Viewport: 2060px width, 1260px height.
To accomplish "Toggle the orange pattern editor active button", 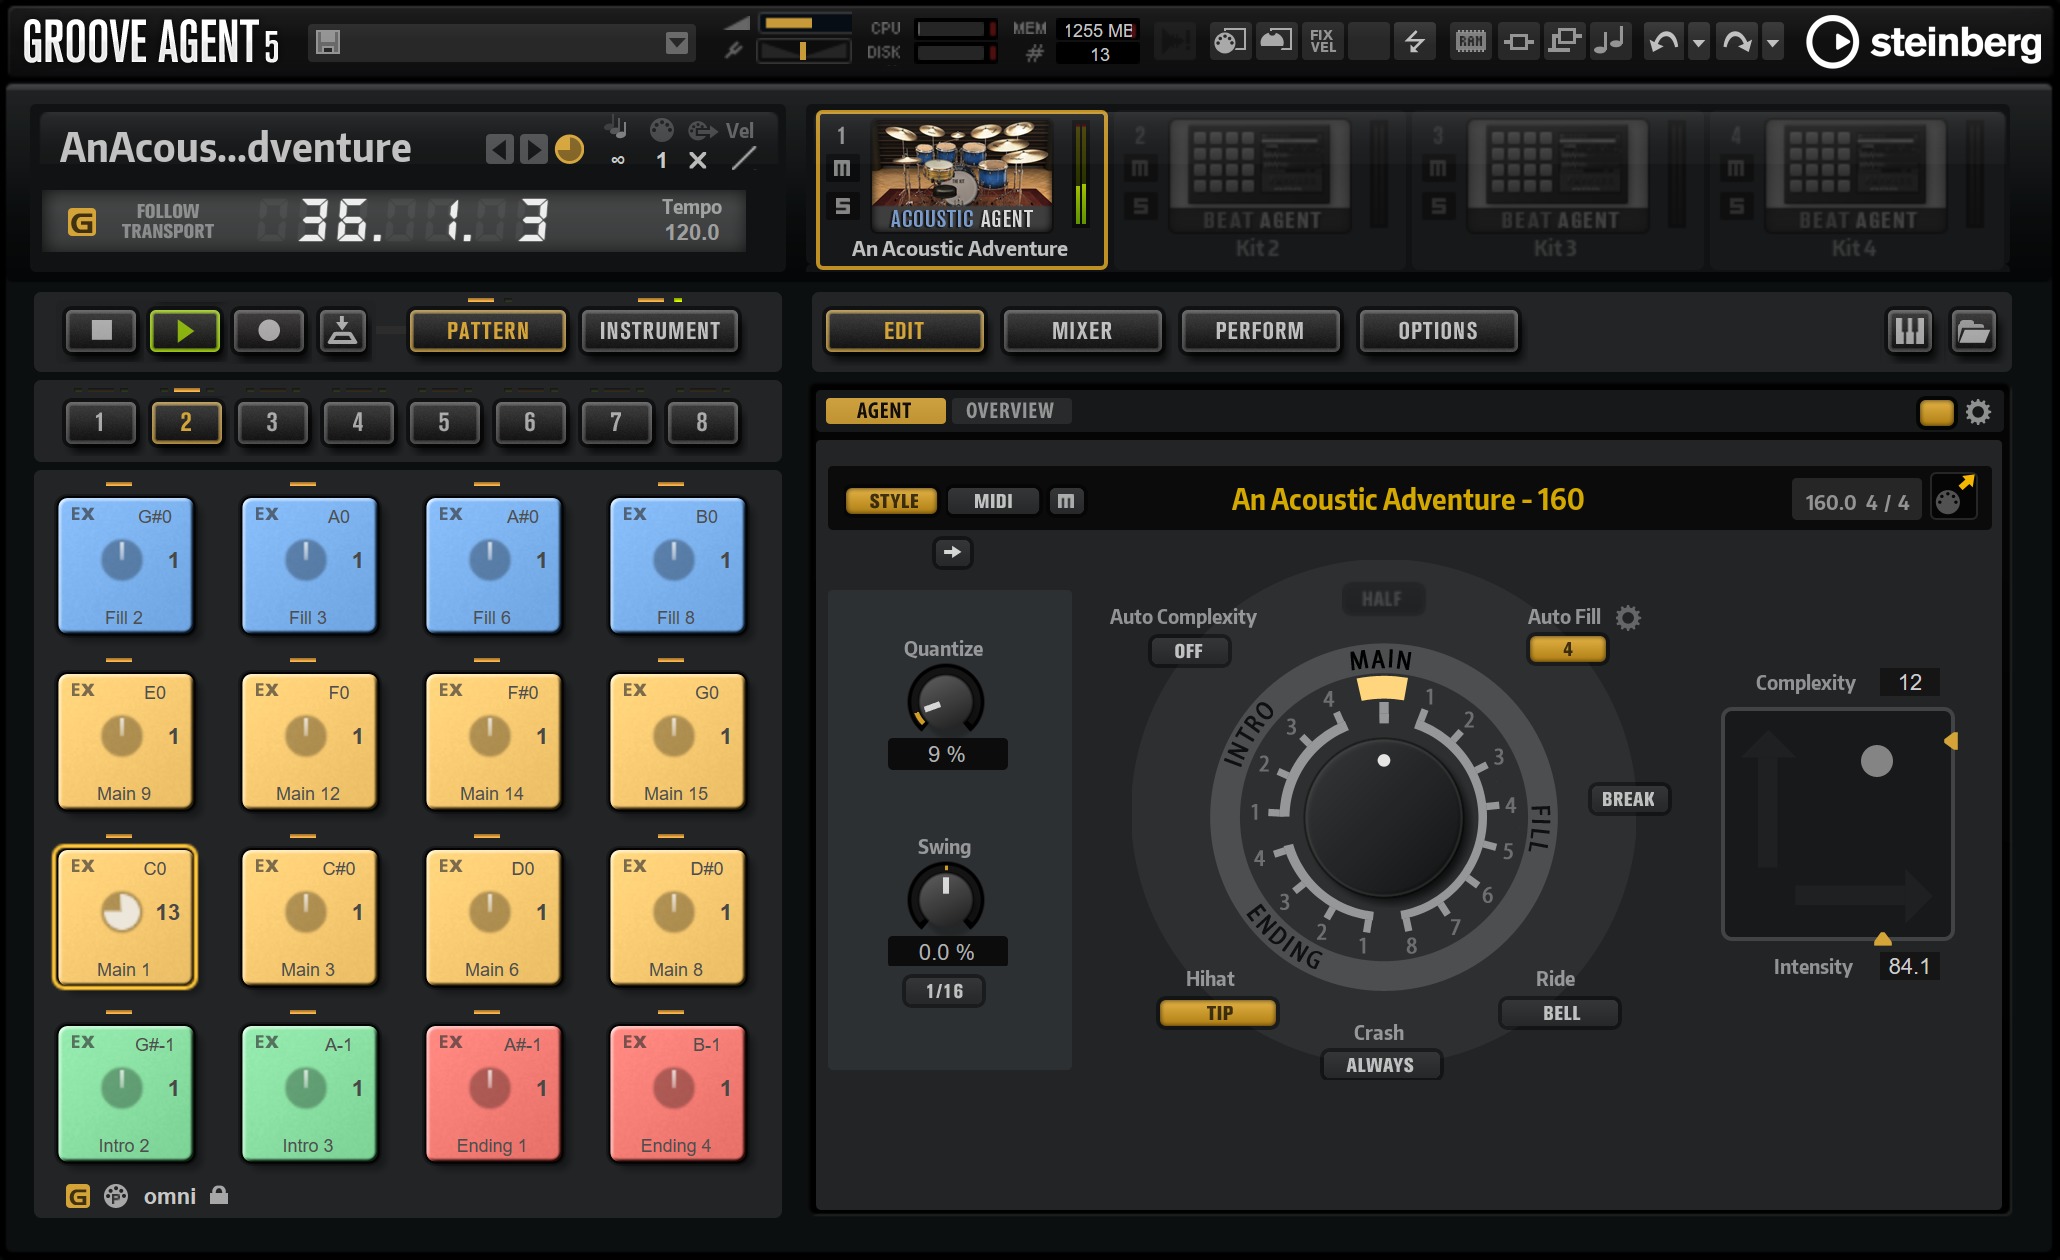I will point(1936,412).
